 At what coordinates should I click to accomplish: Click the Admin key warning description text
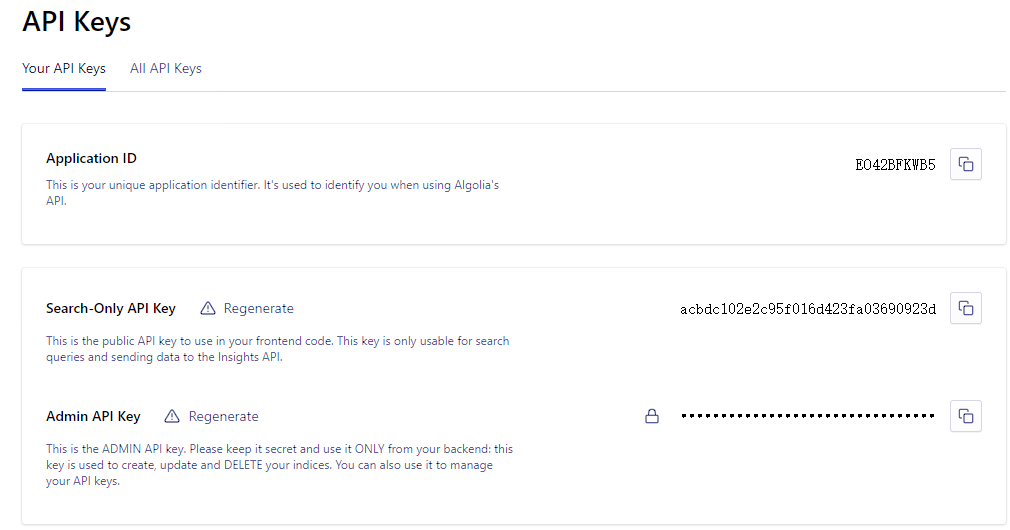(279, 465)
